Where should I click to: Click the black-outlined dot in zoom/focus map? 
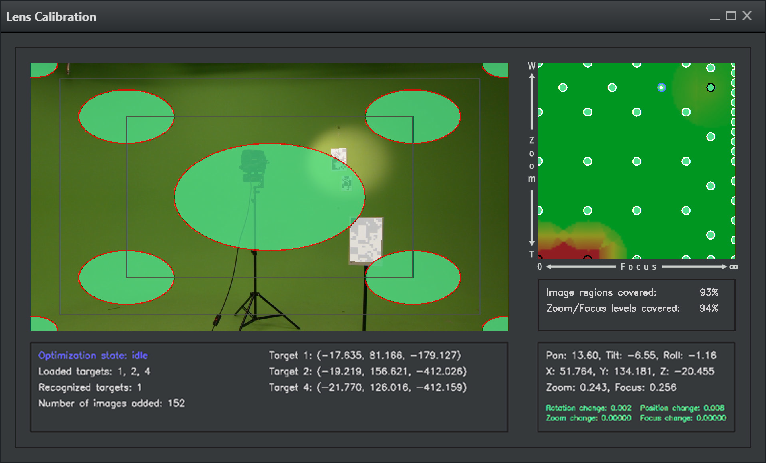point(711,88)
